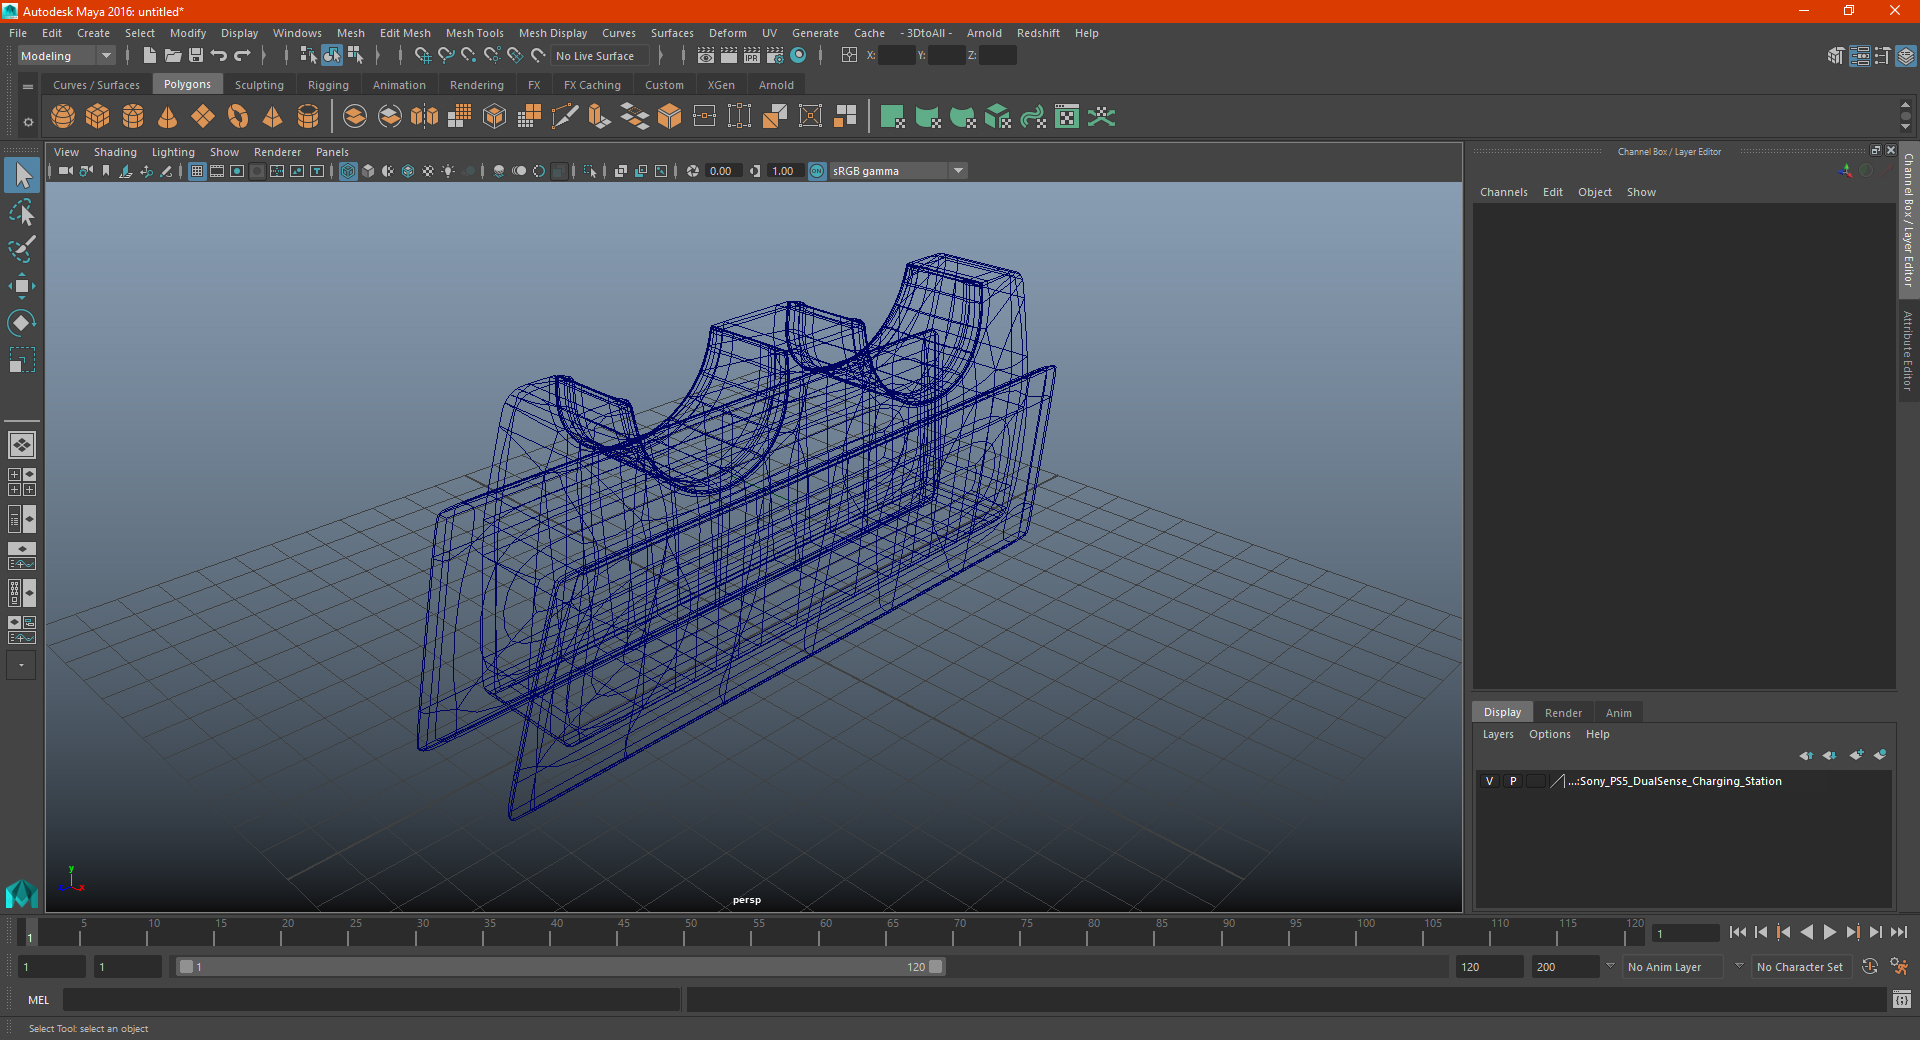The width and height of the screenshot is (1920, 1040).
Task: Undo the last action
Action: [x=219, y=56]
